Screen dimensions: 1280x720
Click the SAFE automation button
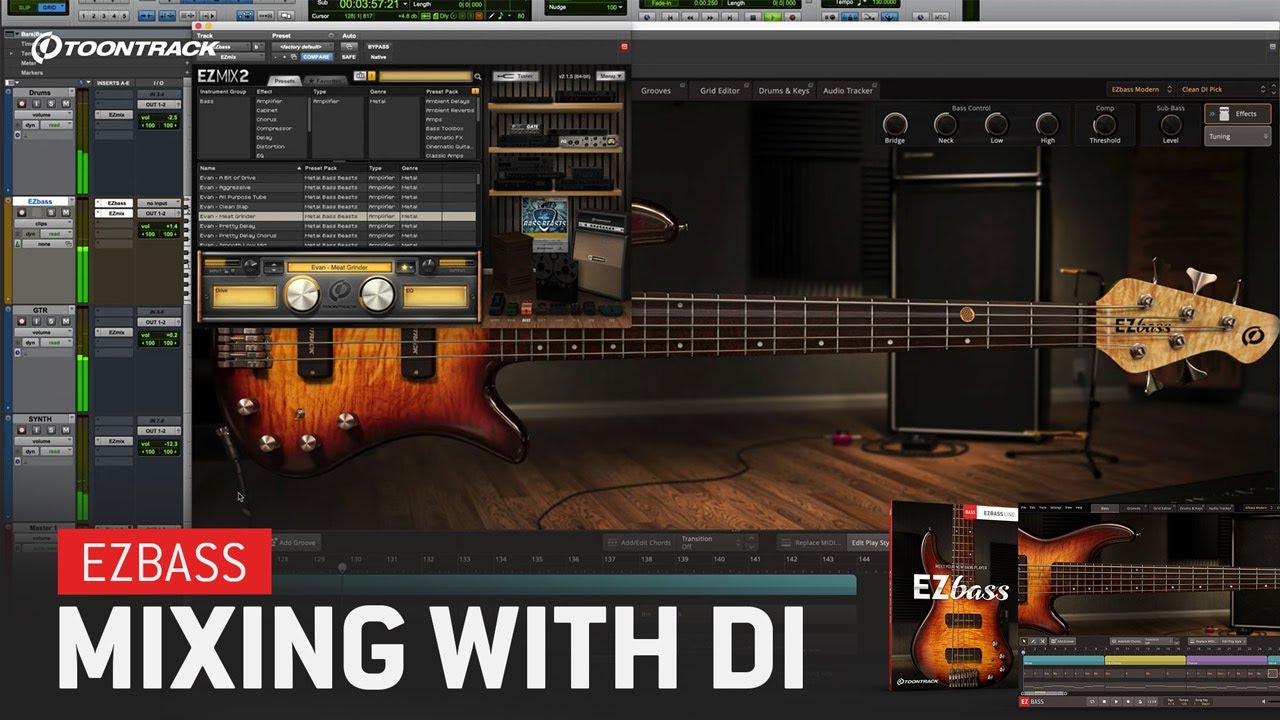pyautogui.click(x=349, y=57)
